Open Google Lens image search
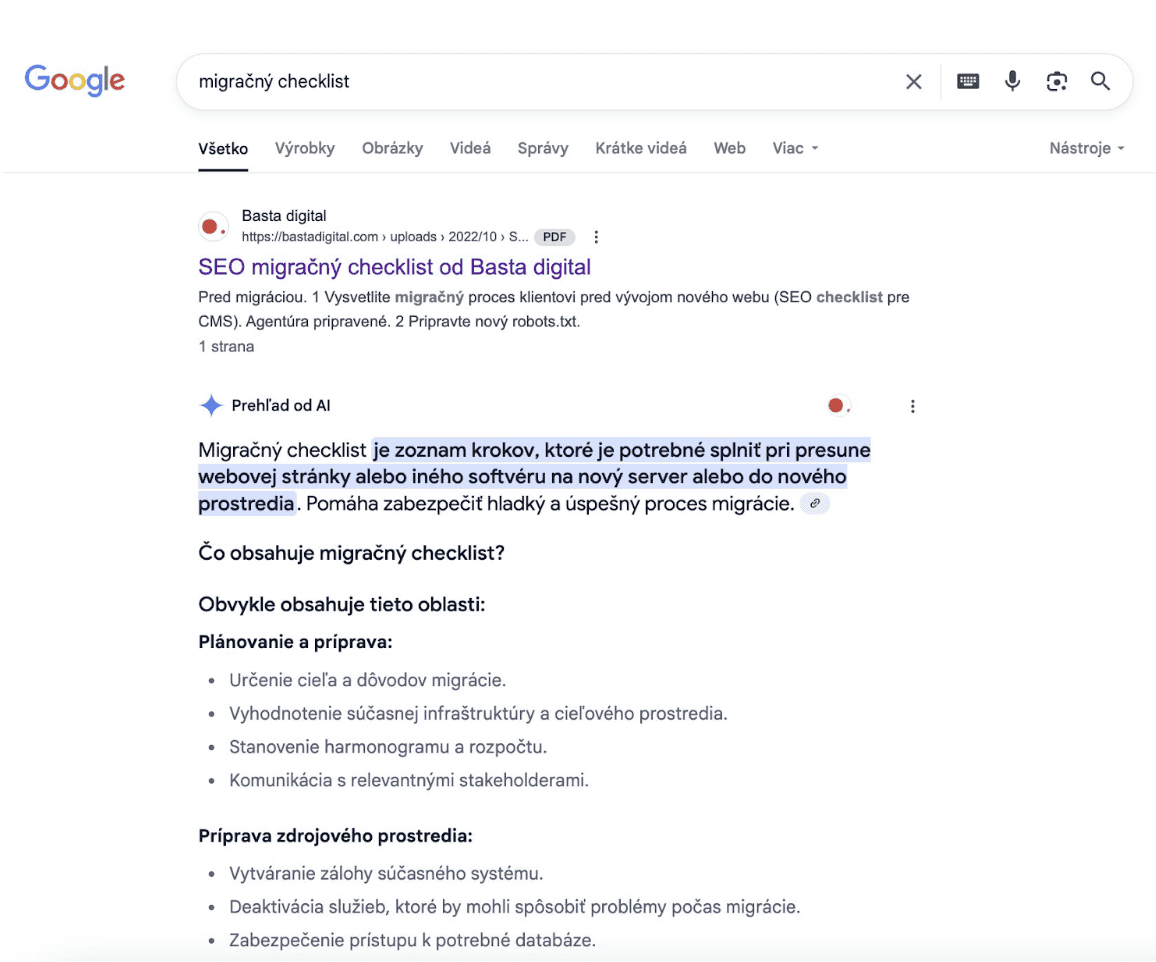1156x962 pixels. click(x=1056, y=82)
